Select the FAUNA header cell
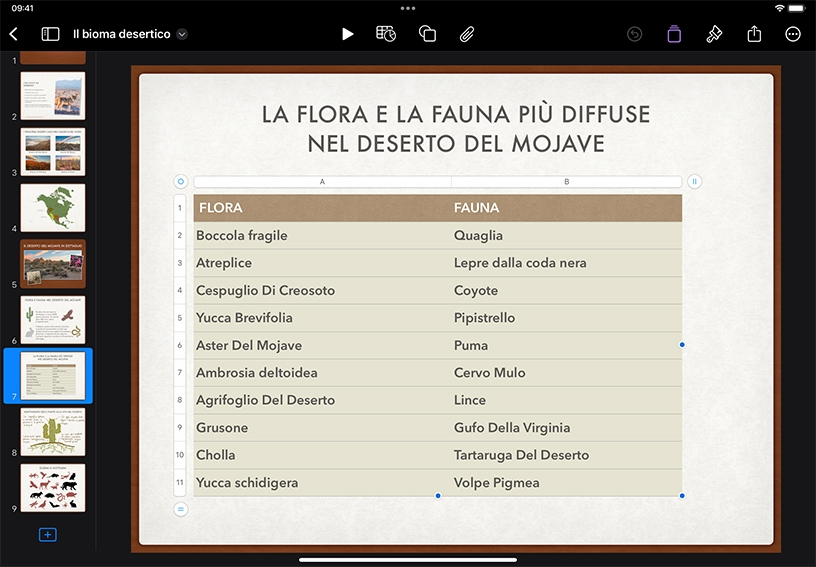 (x=567, y=208)
